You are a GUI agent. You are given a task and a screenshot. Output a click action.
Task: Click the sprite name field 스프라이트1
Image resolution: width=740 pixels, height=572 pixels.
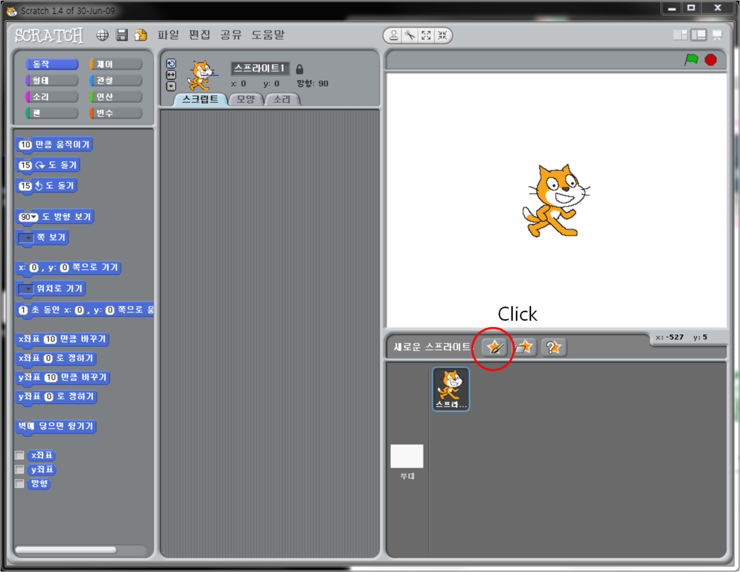click(260, 68)
